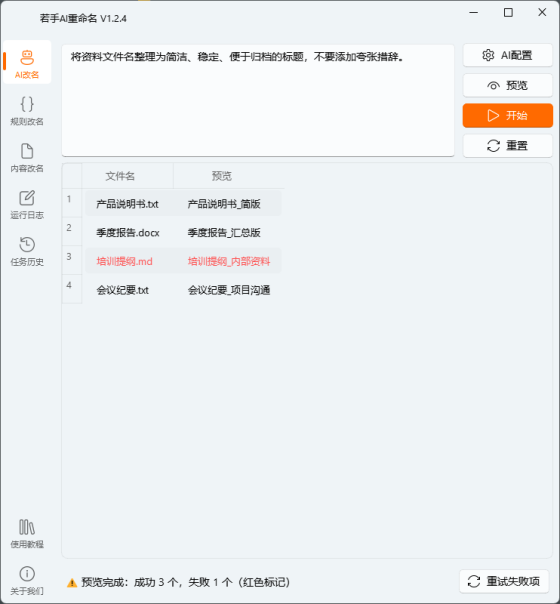This screenshot has width=560, height=604.
Task: Click the 重试失败项 button
Action: click(504, 581)
